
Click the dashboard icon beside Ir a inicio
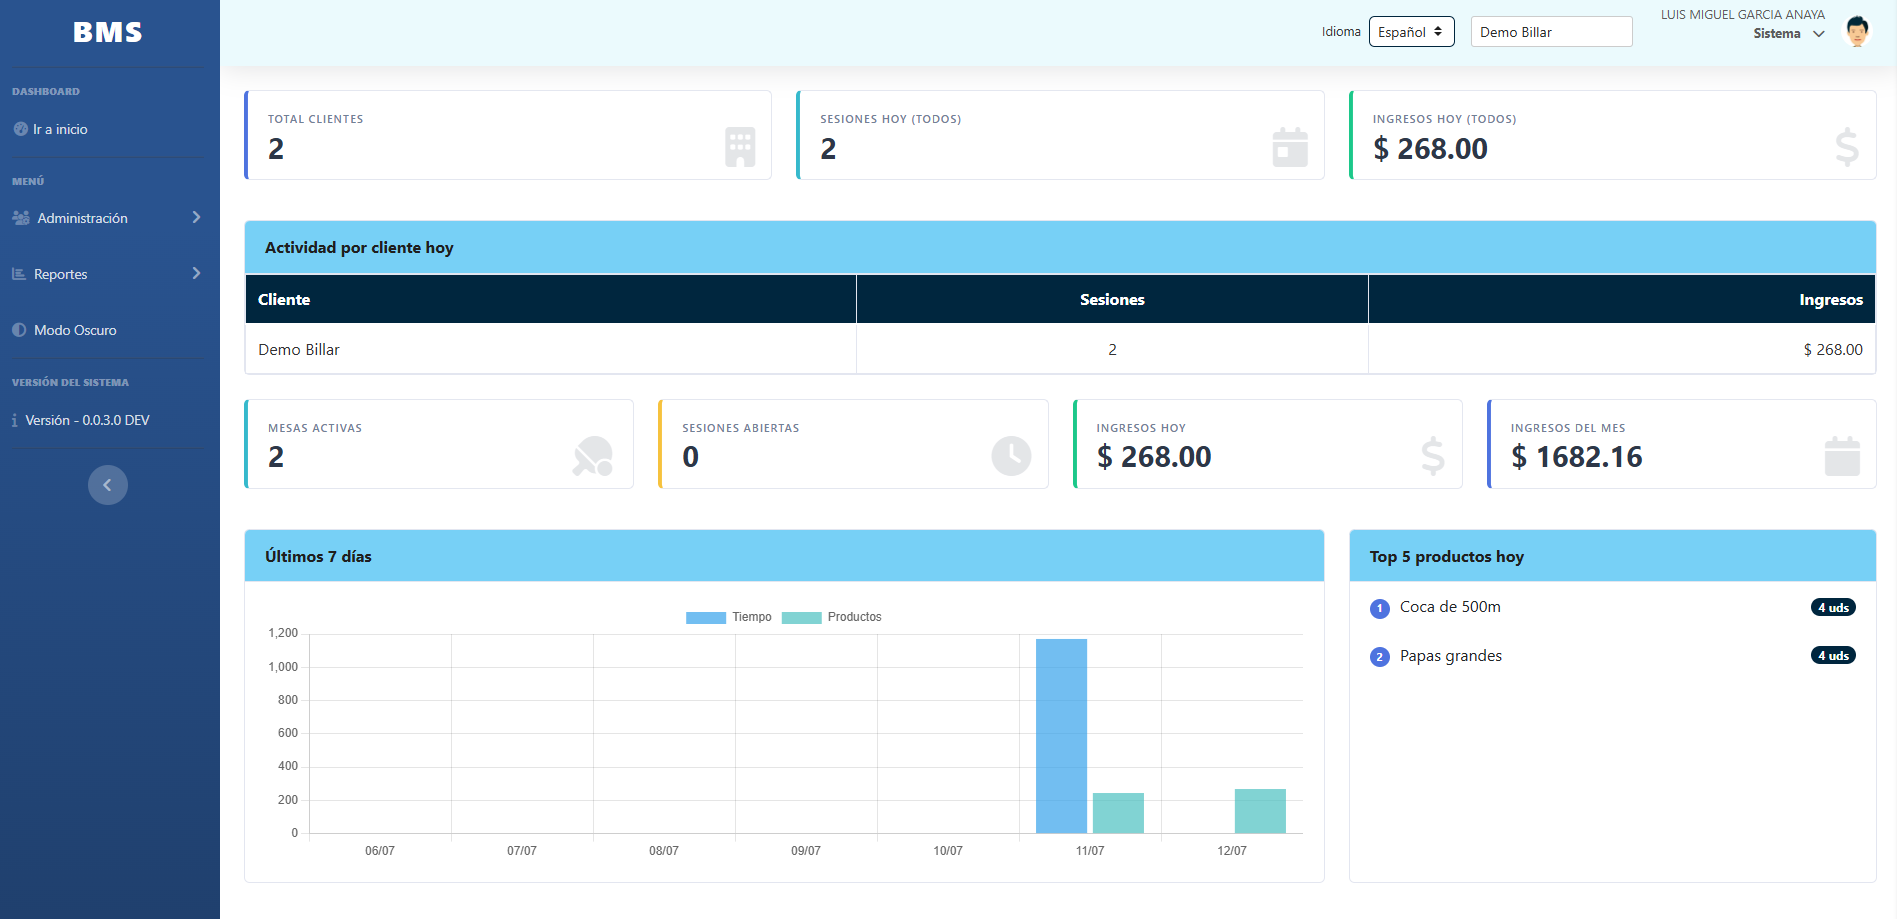click(20, 129)
